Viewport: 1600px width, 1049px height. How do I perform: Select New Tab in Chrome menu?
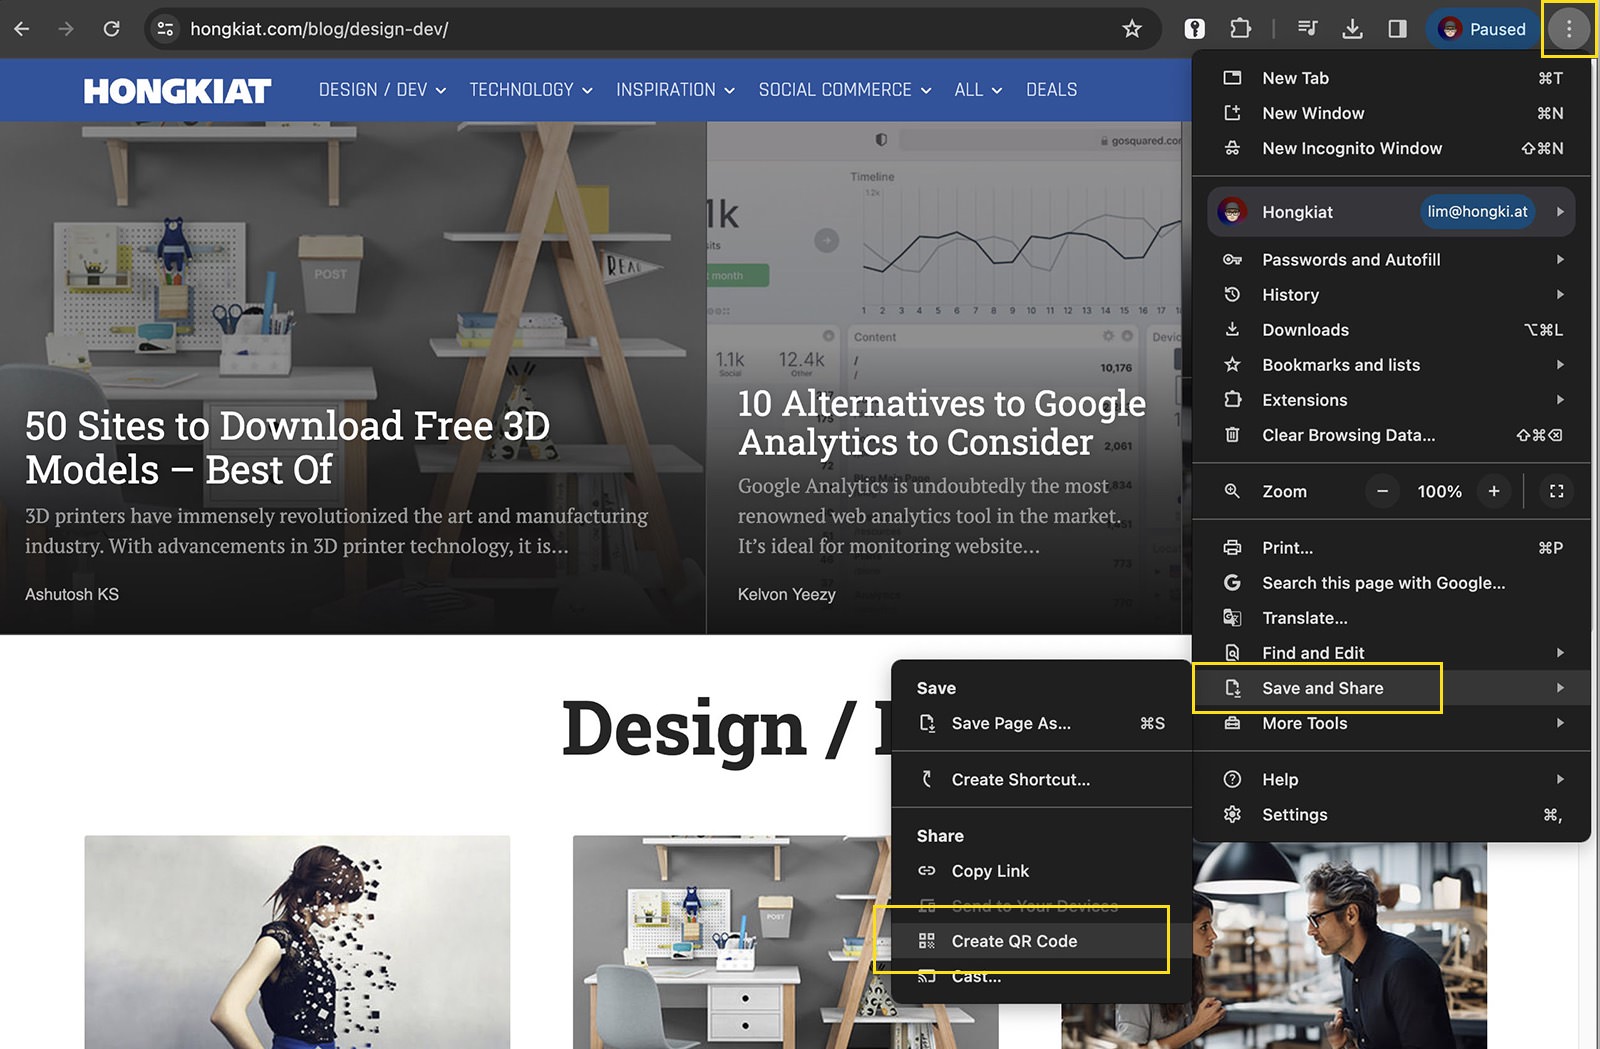click(1391, 78)
